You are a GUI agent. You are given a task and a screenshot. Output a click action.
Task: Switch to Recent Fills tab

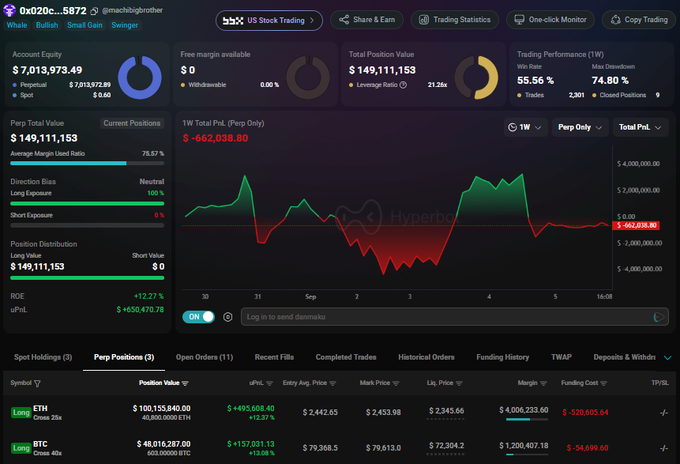click(x=274, y=357)
